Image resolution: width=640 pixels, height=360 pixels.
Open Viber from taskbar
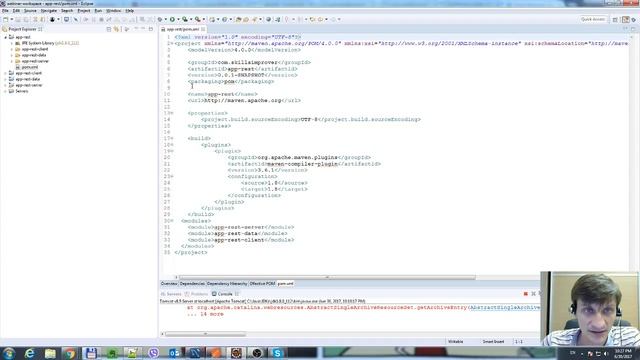153,353
